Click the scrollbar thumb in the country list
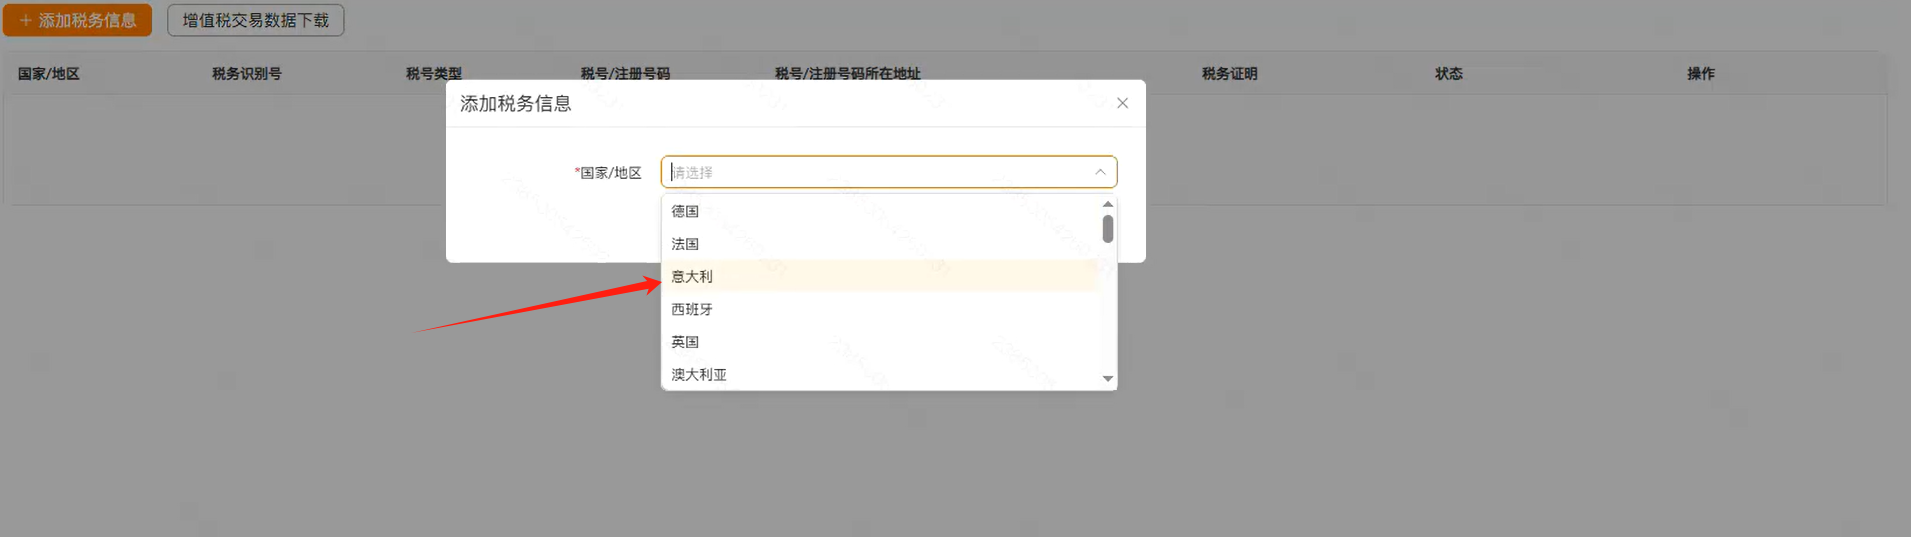Screen dimensions: 1911x537 pyautogui.click(x=1107, y=229)
